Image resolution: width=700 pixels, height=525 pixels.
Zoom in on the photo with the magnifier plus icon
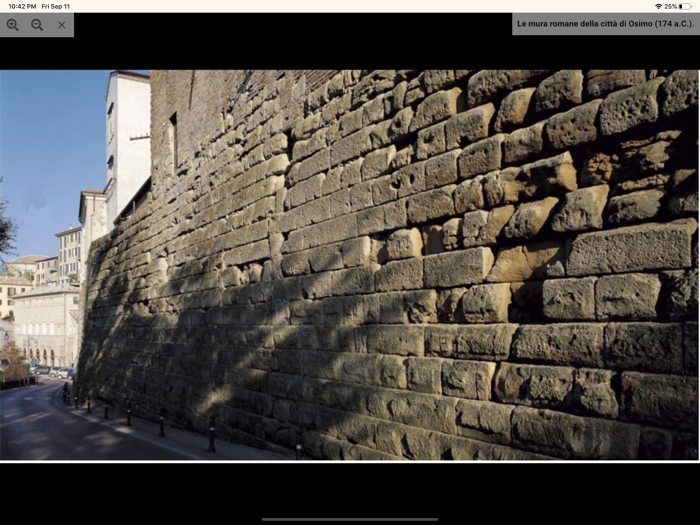(x=12, y=25)
